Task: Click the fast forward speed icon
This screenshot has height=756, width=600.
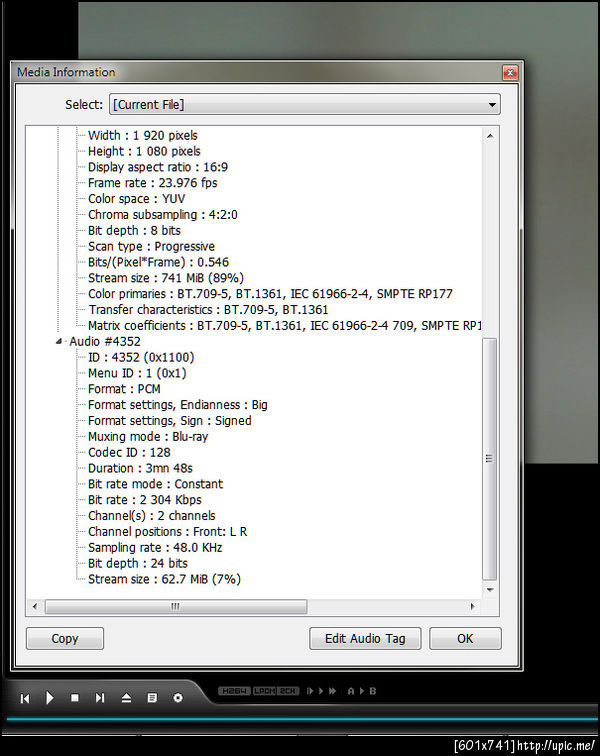Action: [332, 691]
